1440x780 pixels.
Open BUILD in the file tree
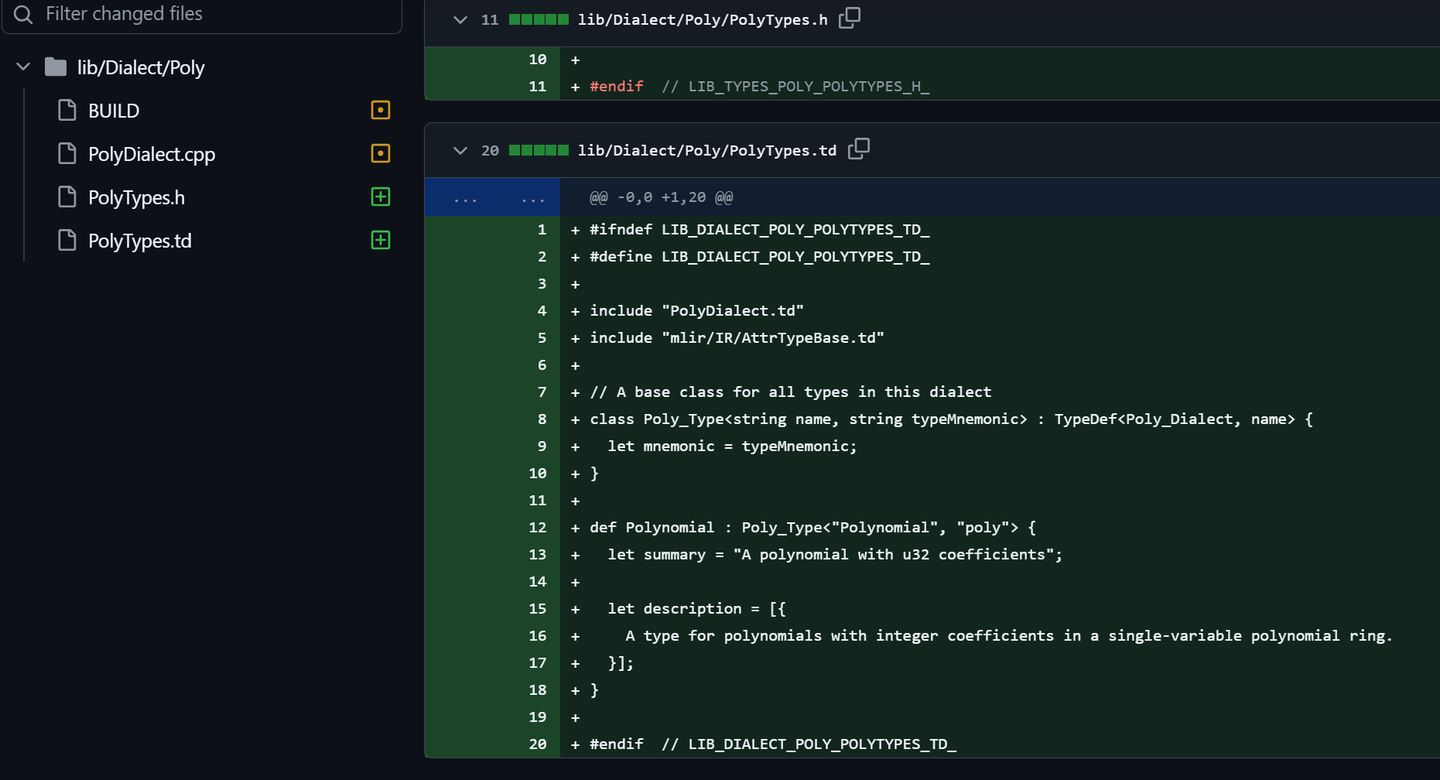point(113,111)
